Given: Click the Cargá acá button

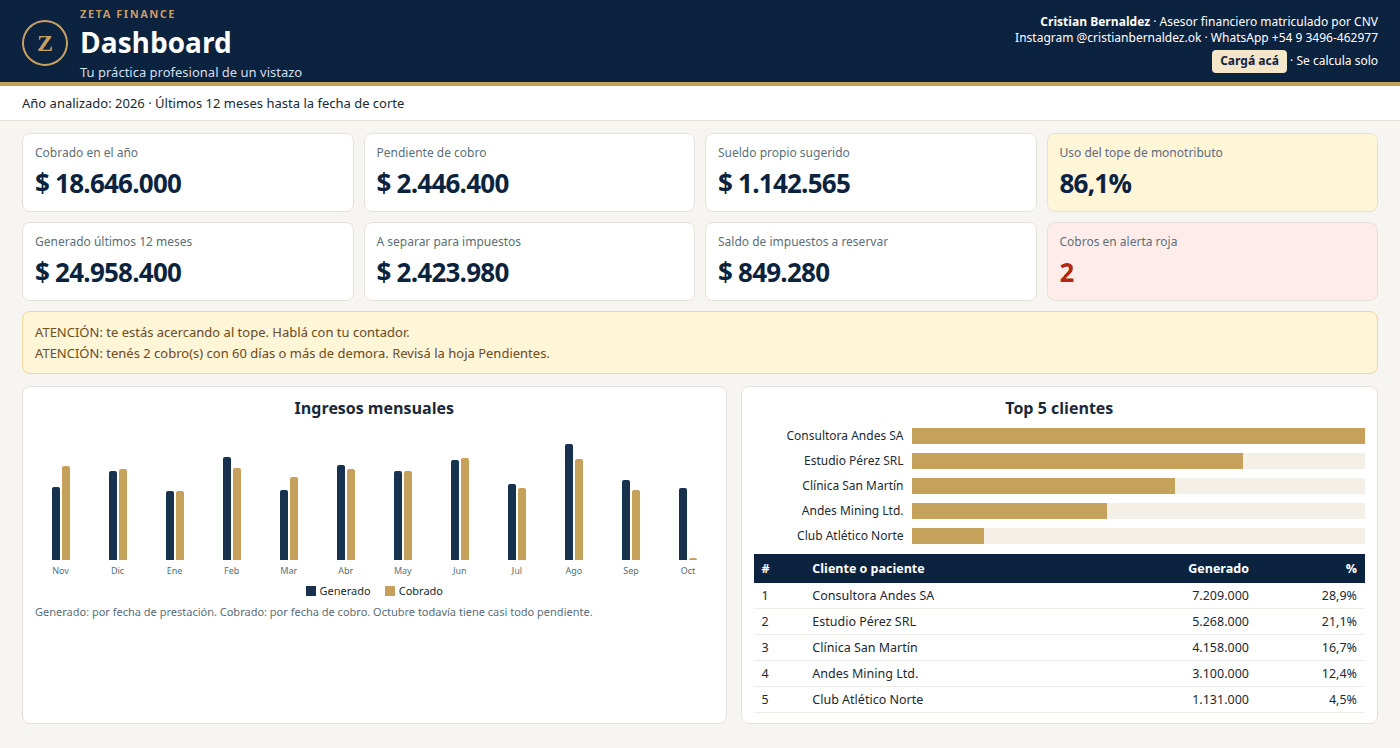Looking at the screenshot, I should [1249, 61].
